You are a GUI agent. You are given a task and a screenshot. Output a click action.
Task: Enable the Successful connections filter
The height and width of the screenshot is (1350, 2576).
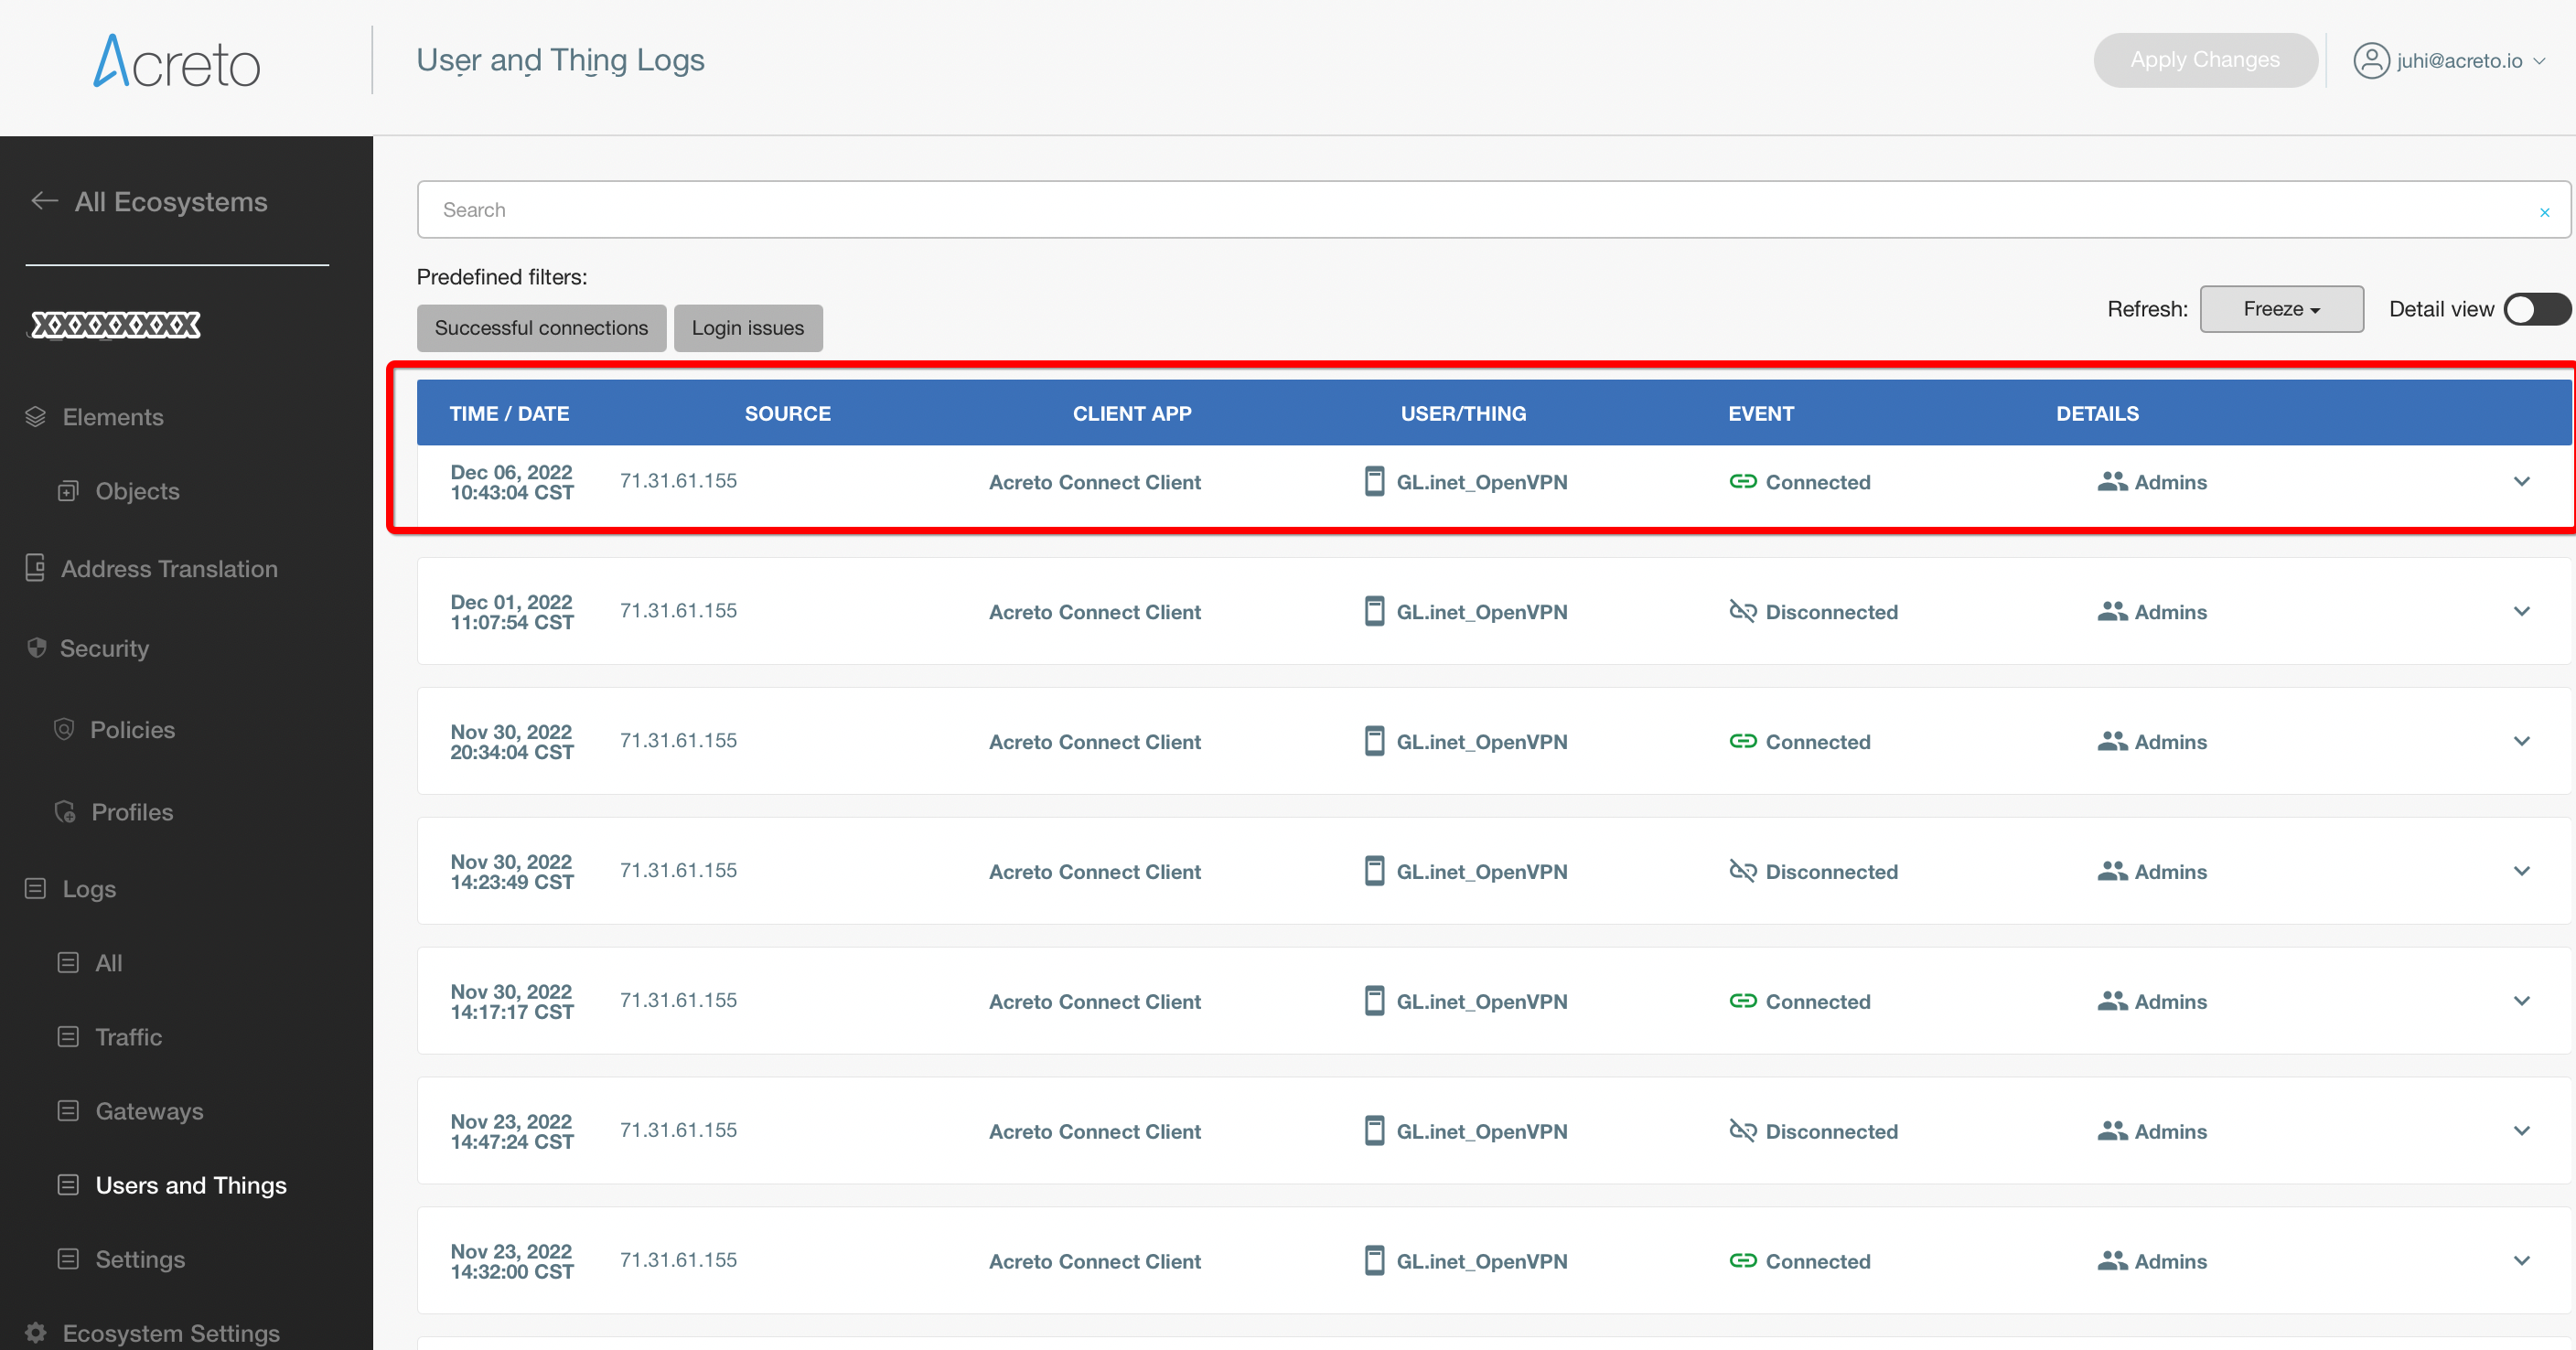pyautogui.click(x=541, y=328)
